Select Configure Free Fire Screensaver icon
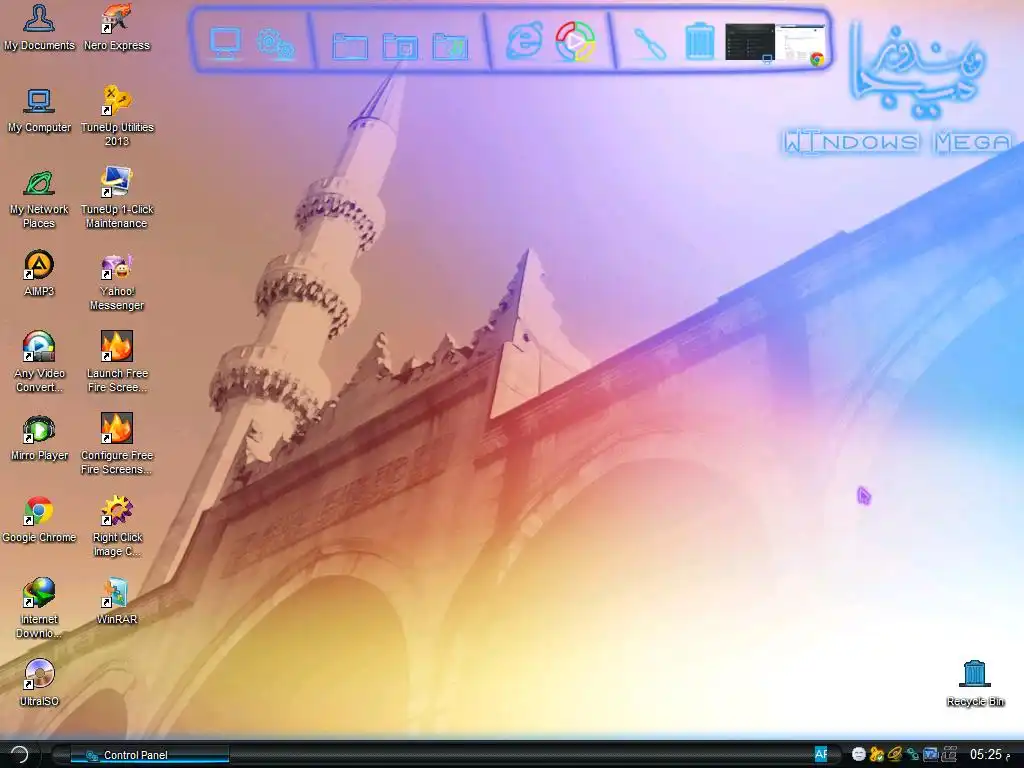Viewport: 1024px width, 768px height. 117,444
